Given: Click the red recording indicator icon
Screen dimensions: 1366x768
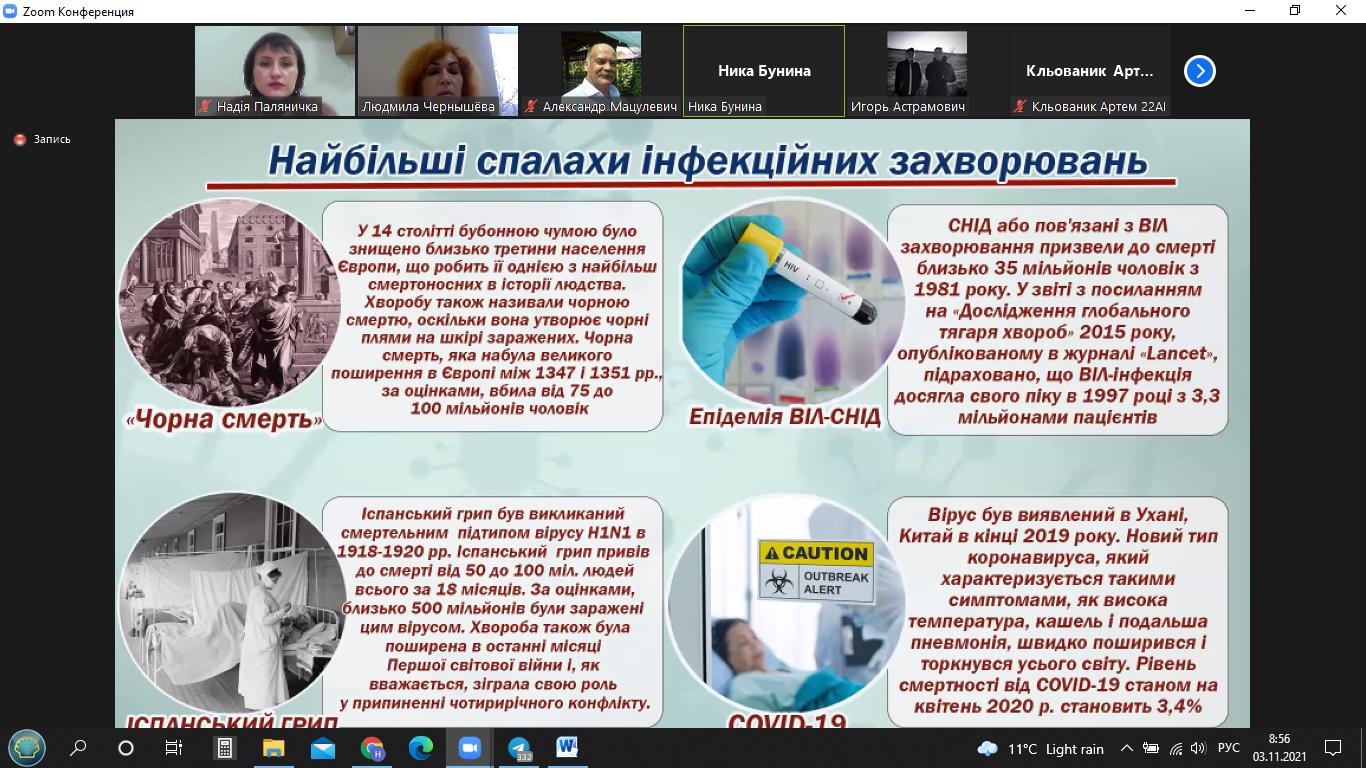Looking at the screenshot, I should (x=19, y=140).
